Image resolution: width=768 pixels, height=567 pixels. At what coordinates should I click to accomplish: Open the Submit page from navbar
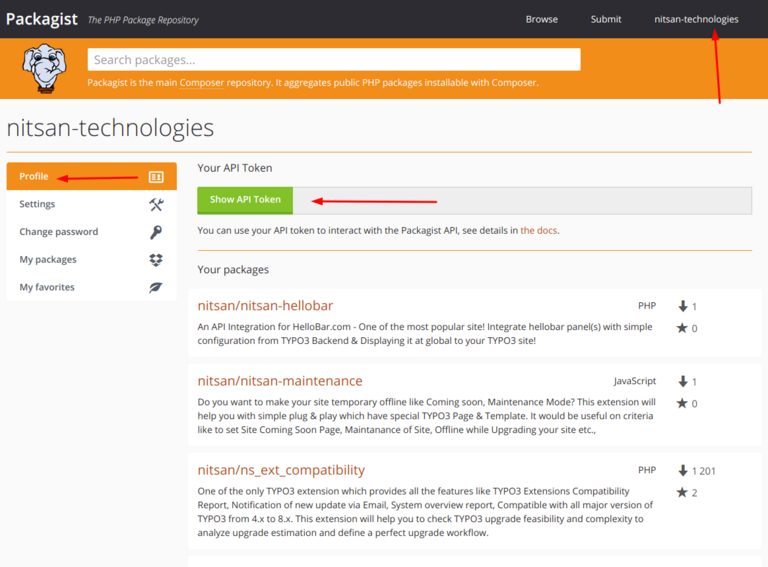point(605,19)
